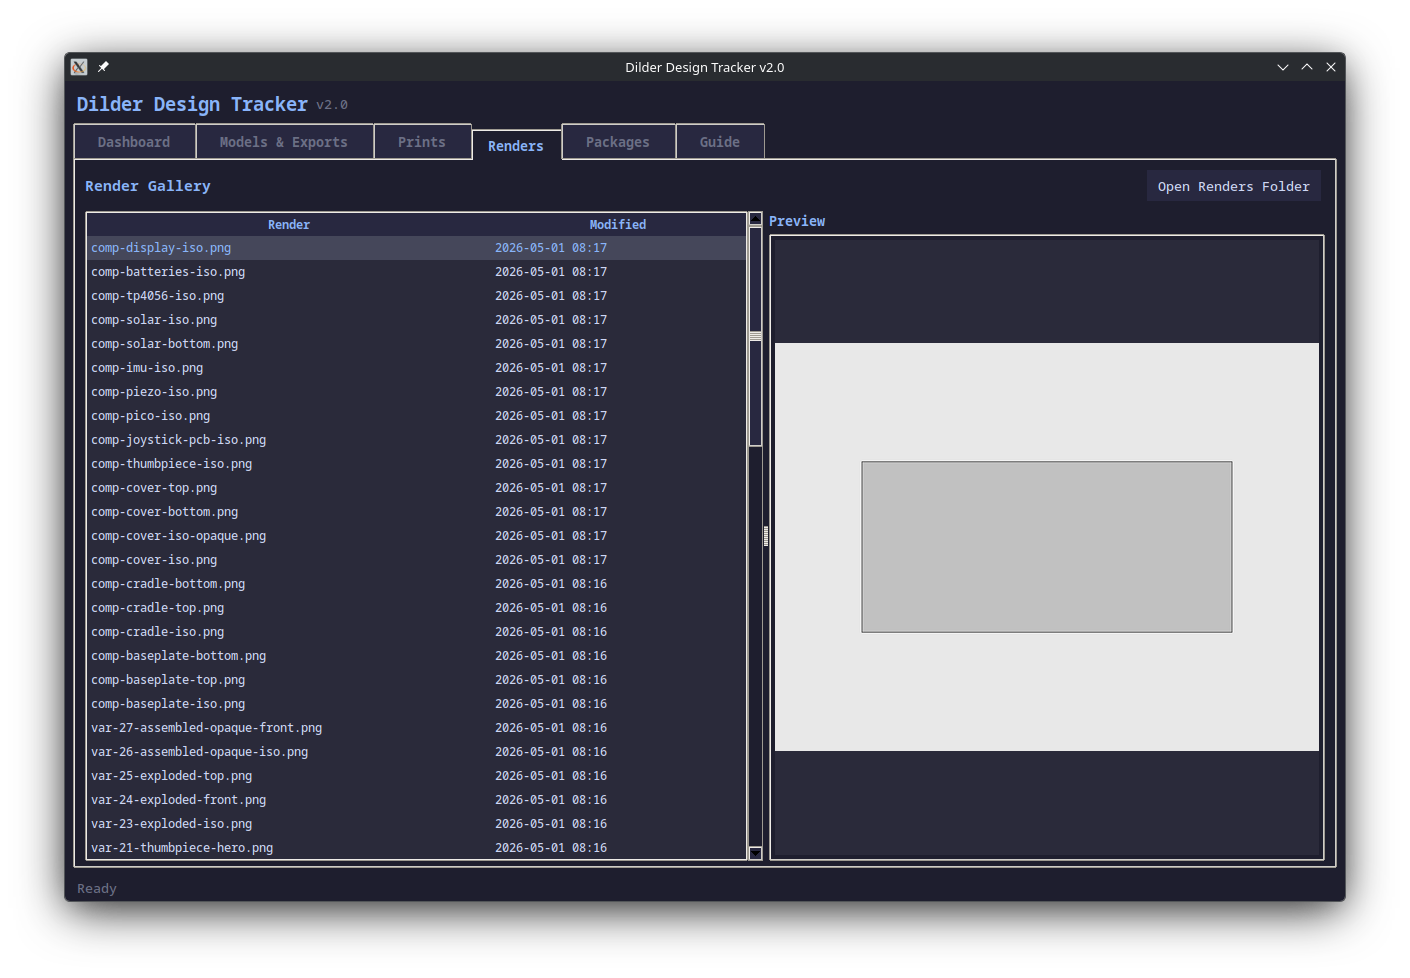Choose comp-cradle-iso.png render
Screen dimensions: 1410x978
point(417,632)
